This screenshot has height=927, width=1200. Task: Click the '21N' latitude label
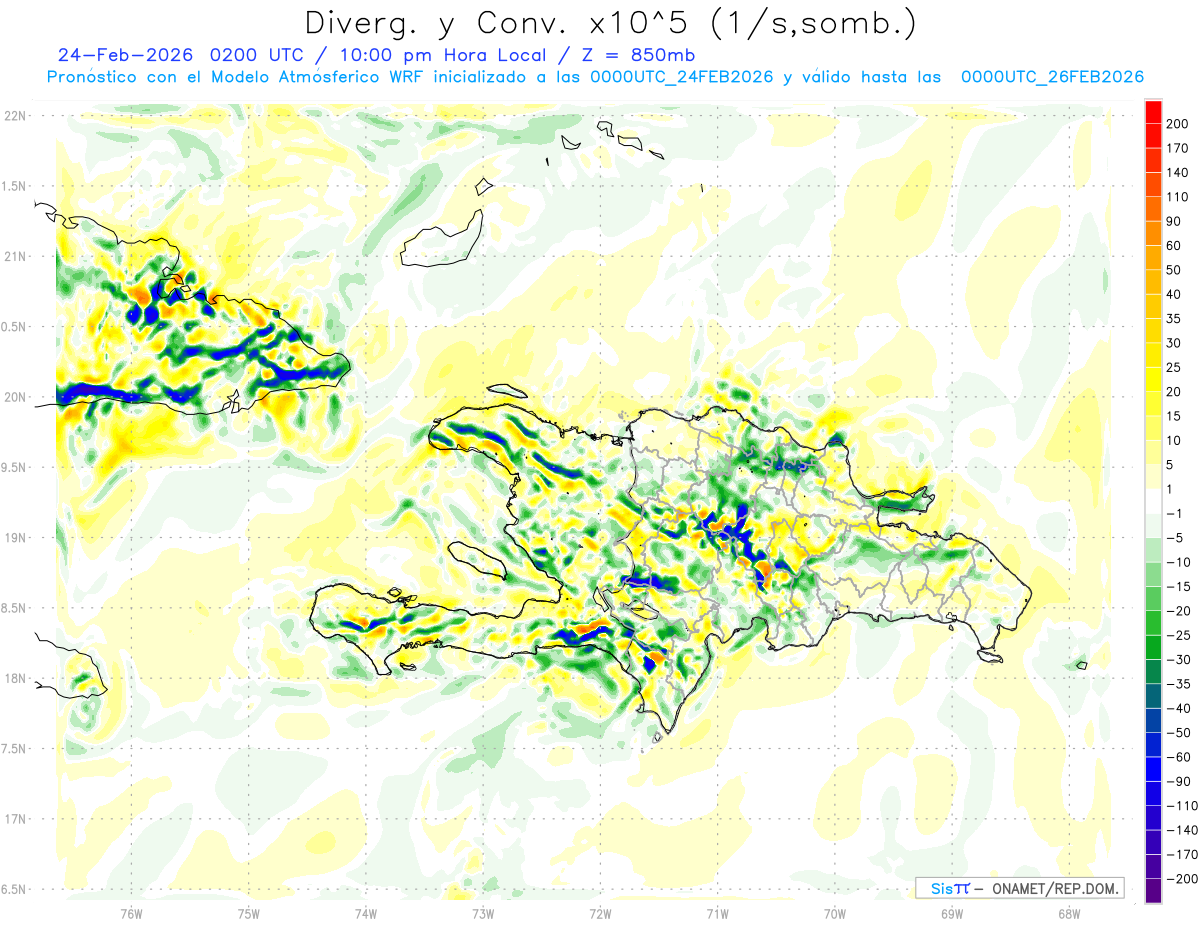click(x=15, y=257)
